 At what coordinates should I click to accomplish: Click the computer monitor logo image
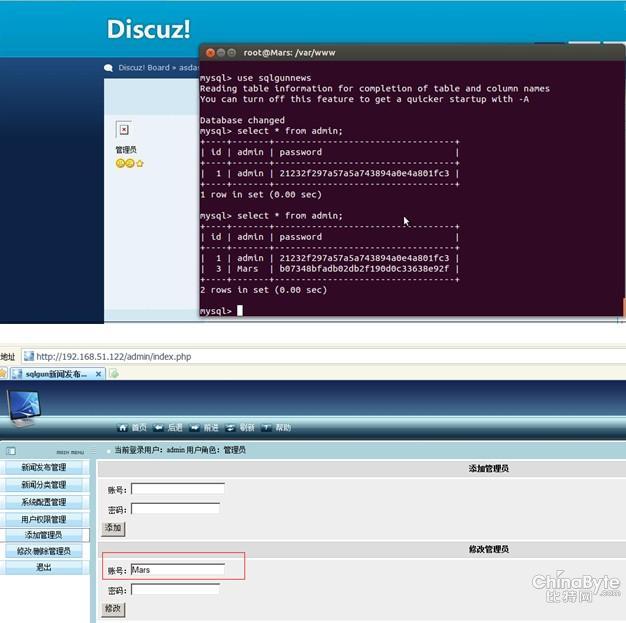24,408
